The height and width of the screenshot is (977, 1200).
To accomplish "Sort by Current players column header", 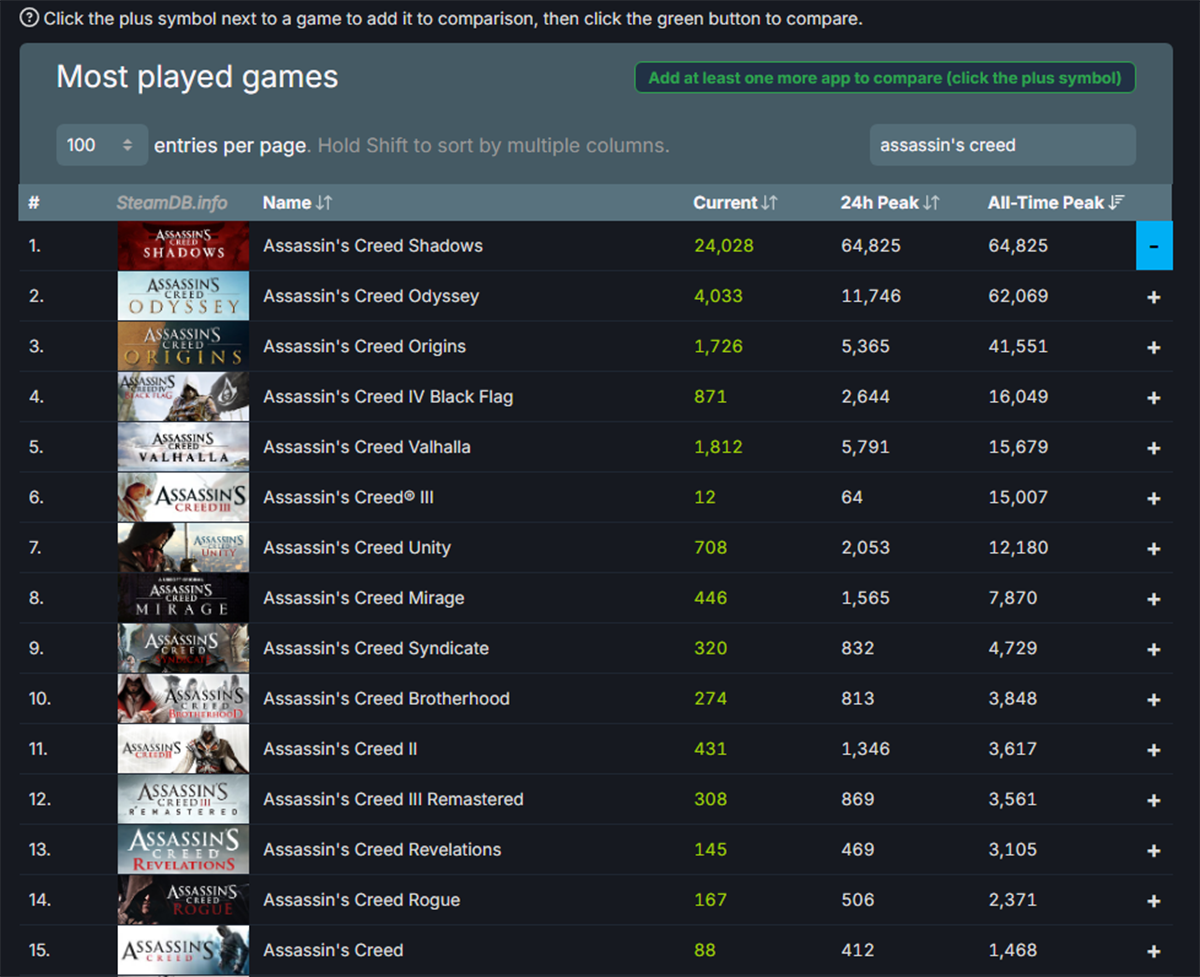I will 734,203.
